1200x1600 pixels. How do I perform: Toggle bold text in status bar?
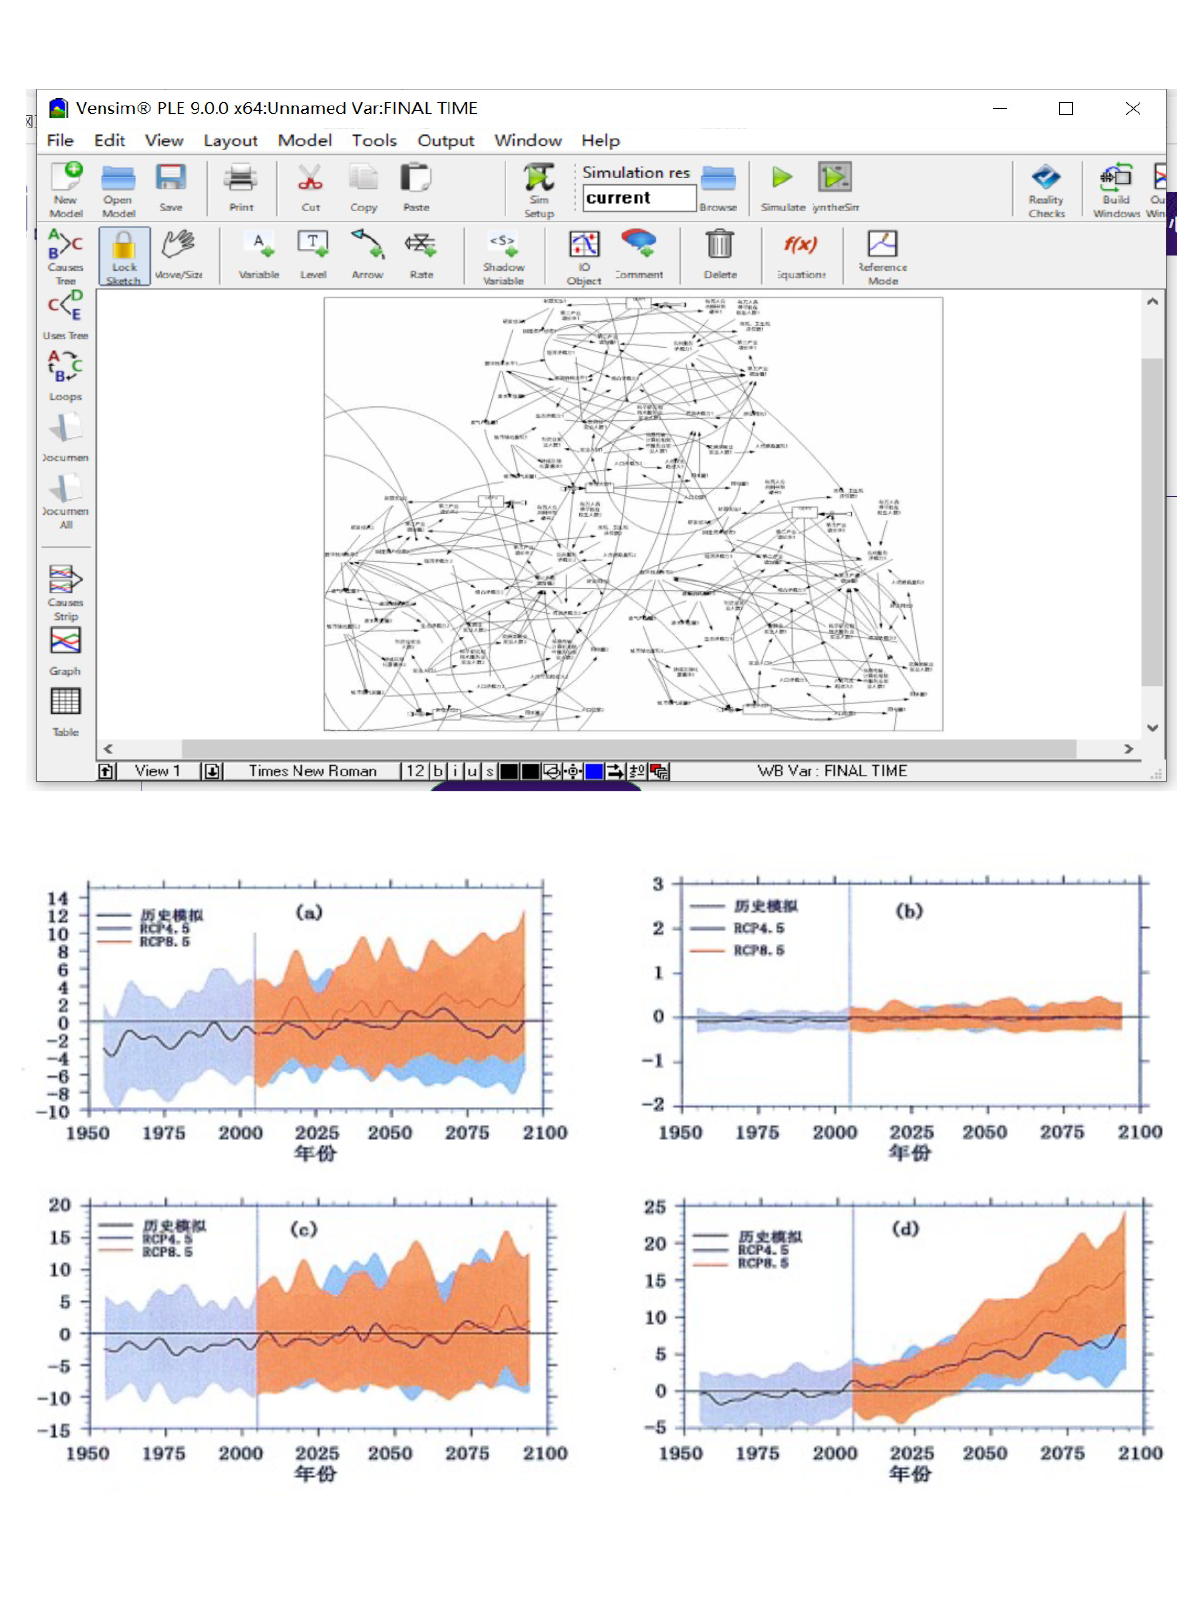[x=438, y=771]
